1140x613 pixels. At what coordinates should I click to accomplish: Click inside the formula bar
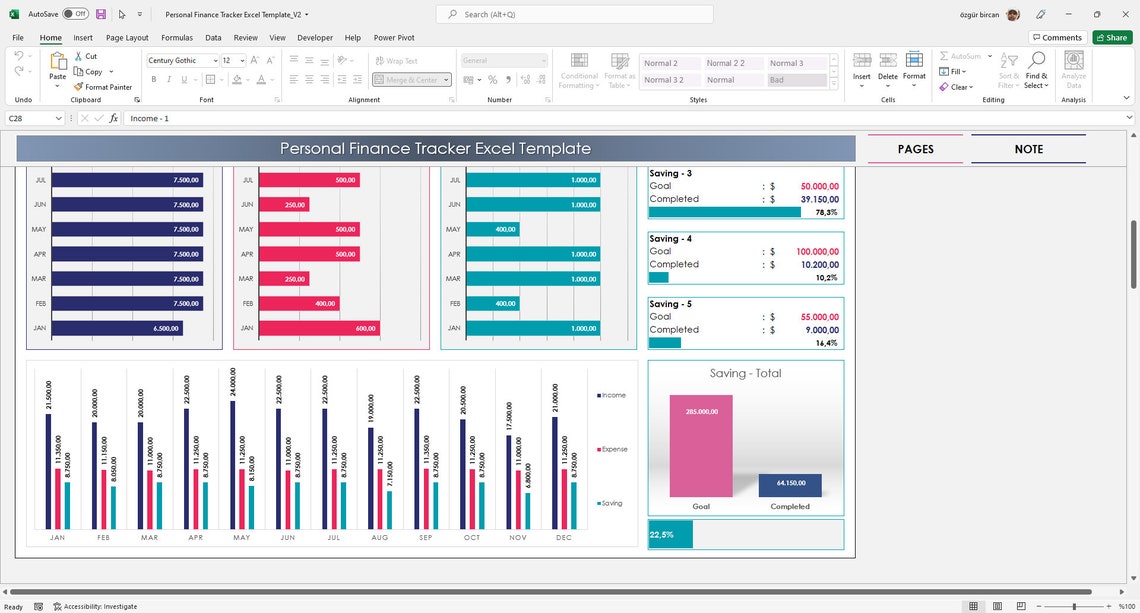tap(300, 118)
